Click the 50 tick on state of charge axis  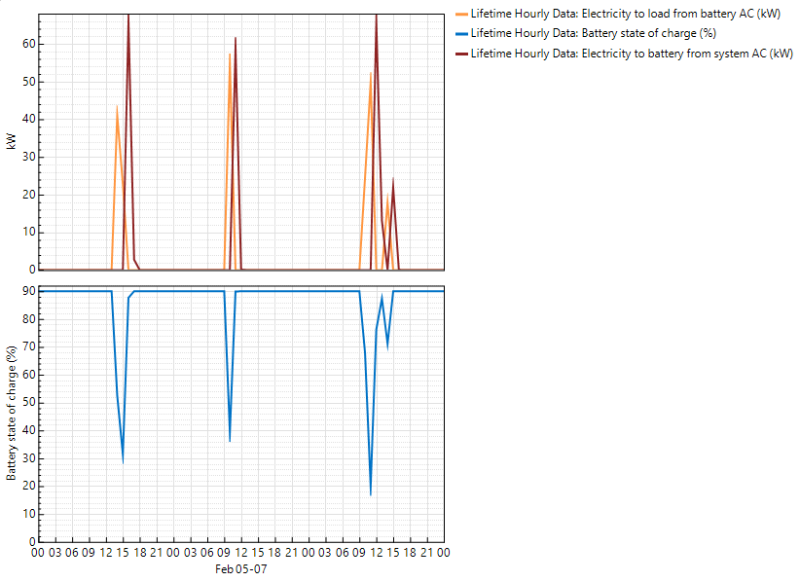pos(28,402)
